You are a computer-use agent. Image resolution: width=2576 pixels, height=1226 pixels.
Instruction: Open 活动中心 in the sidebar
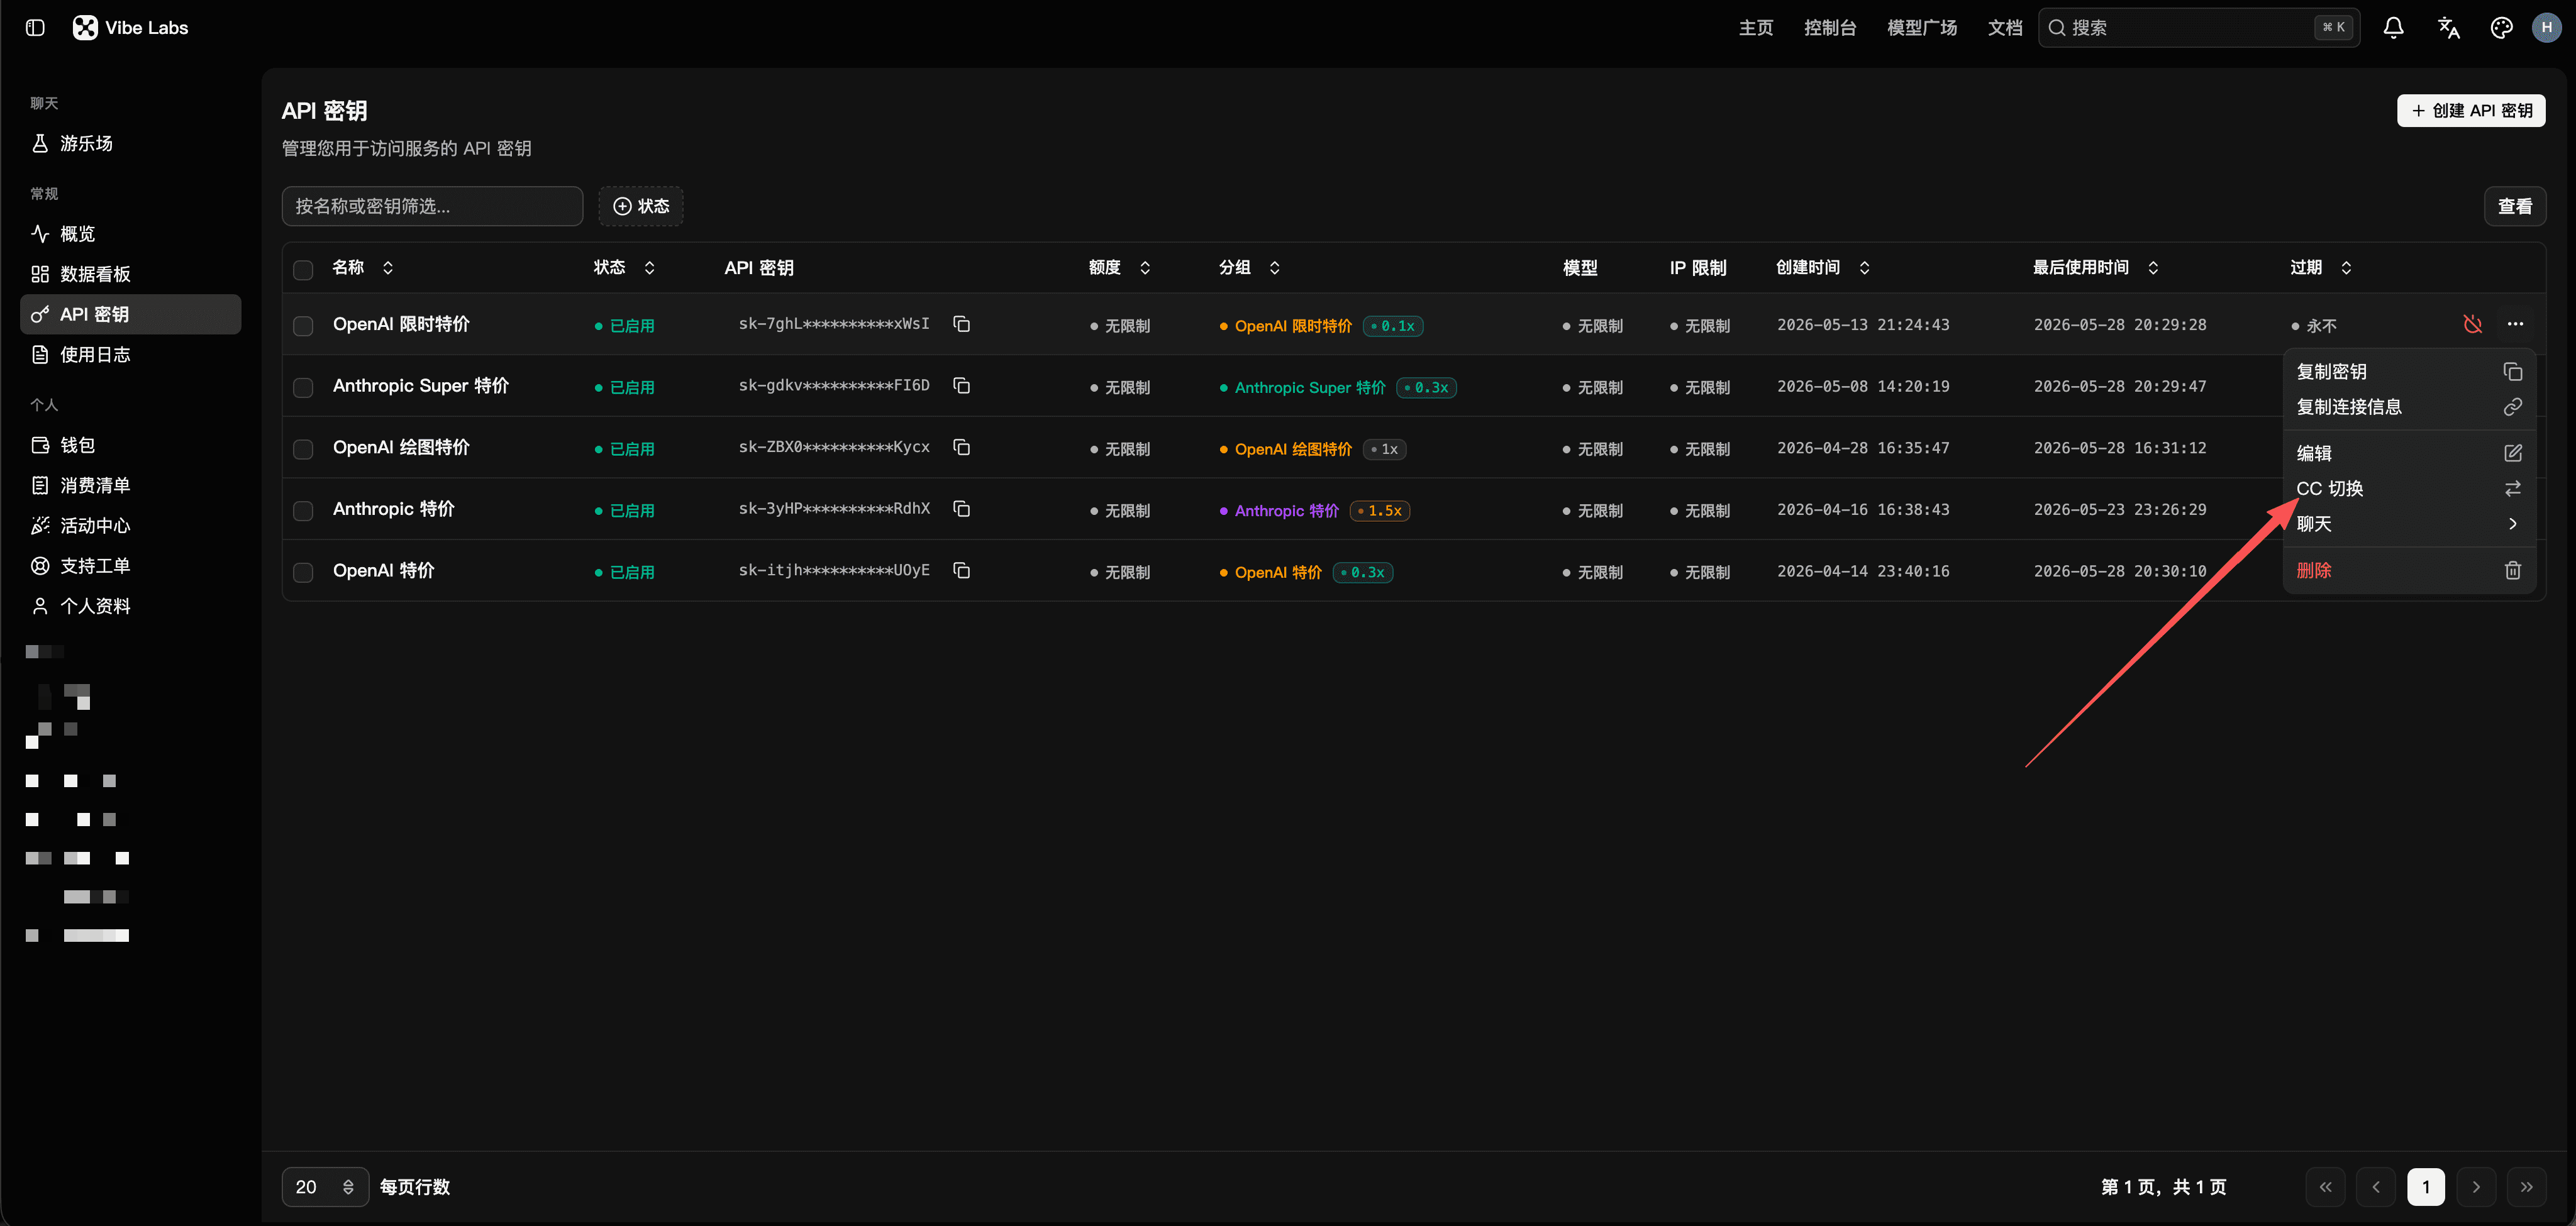[130, 526]
